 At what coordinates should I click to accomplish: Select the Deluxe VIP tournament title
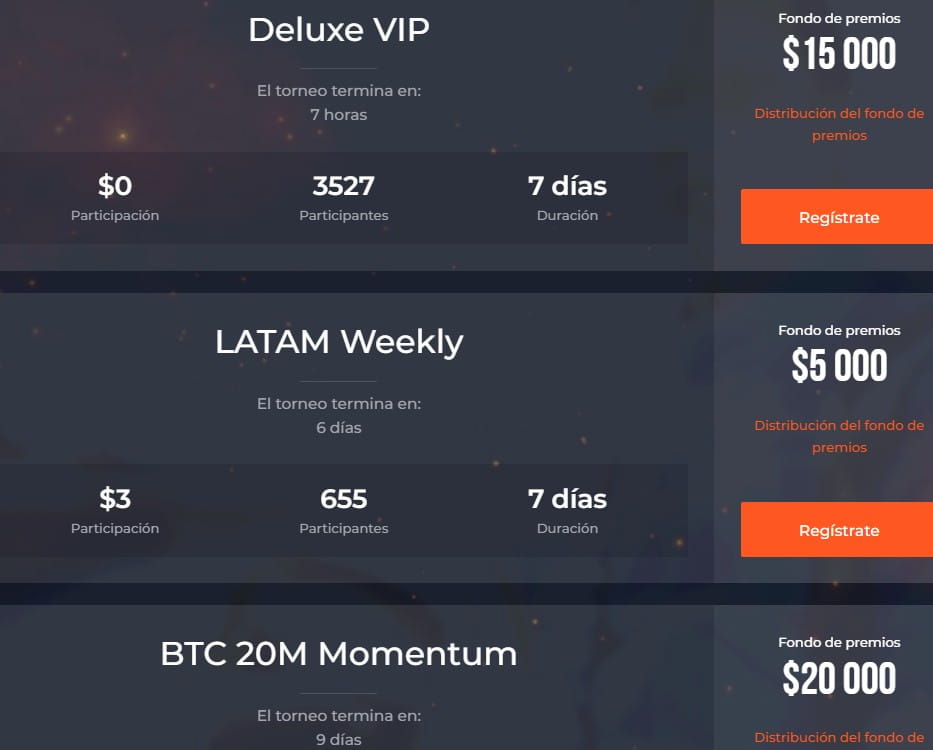click(x=339, y=30)
